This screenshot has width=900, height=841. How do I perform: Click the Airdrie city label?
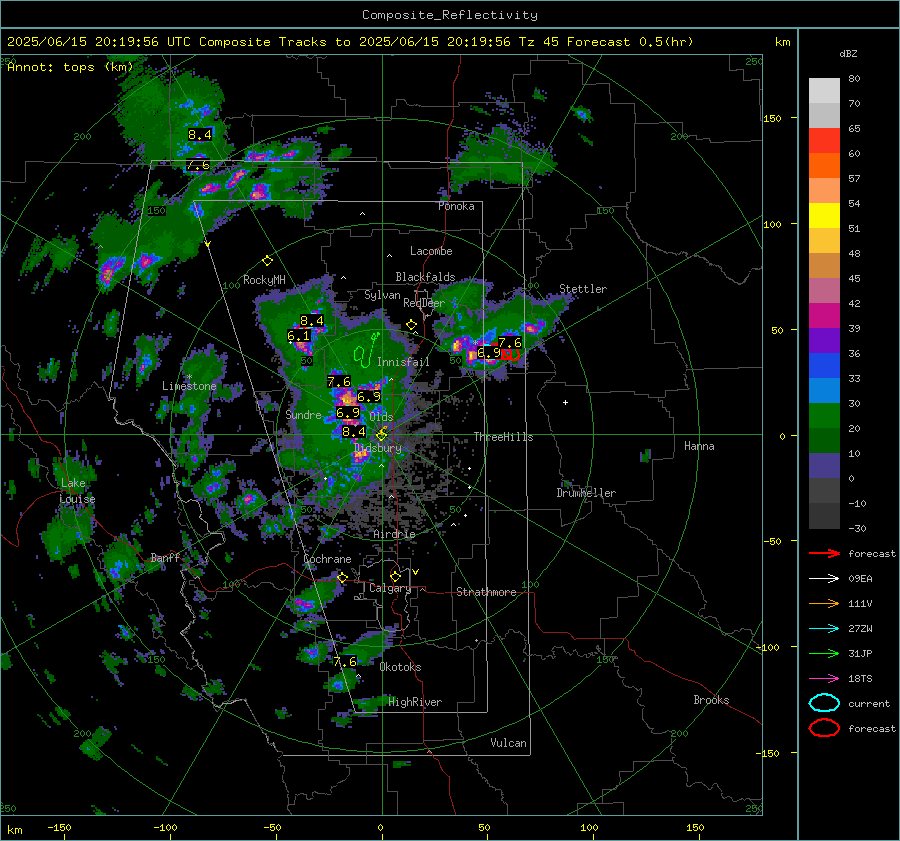[394, 534]
